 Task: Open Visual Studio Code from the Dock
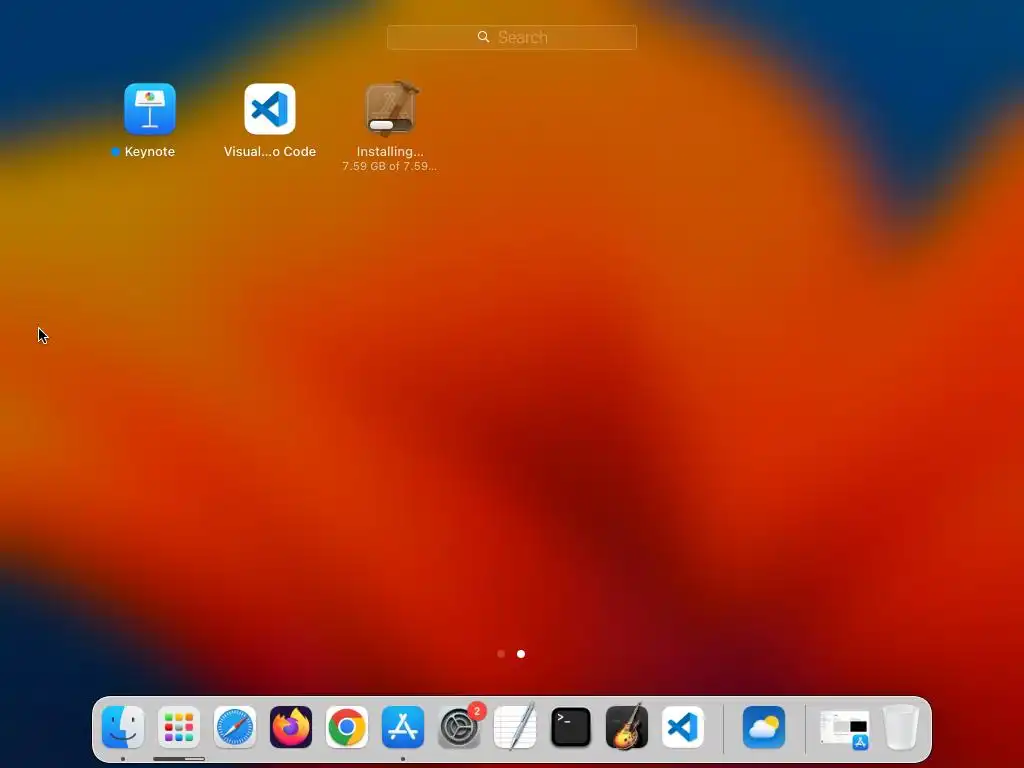coord(683,727)
